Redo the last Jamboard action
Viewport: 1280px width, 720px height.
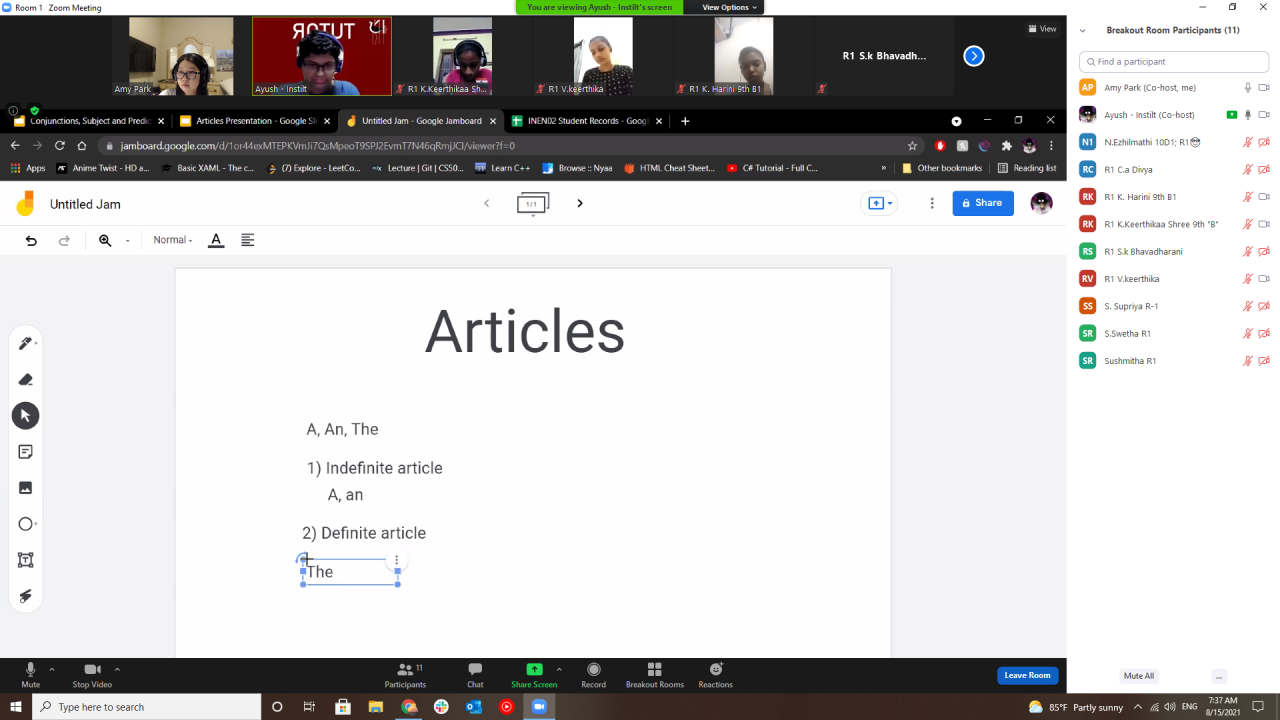click(64, 240)
